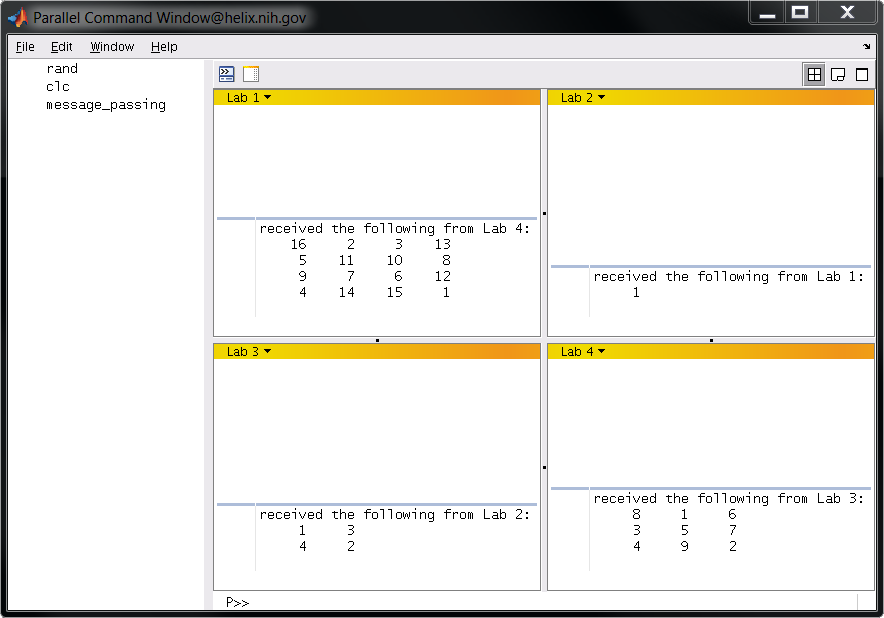884x618 pixels.
Task: Select 'rand' in the command history
Action: [62, 68]
